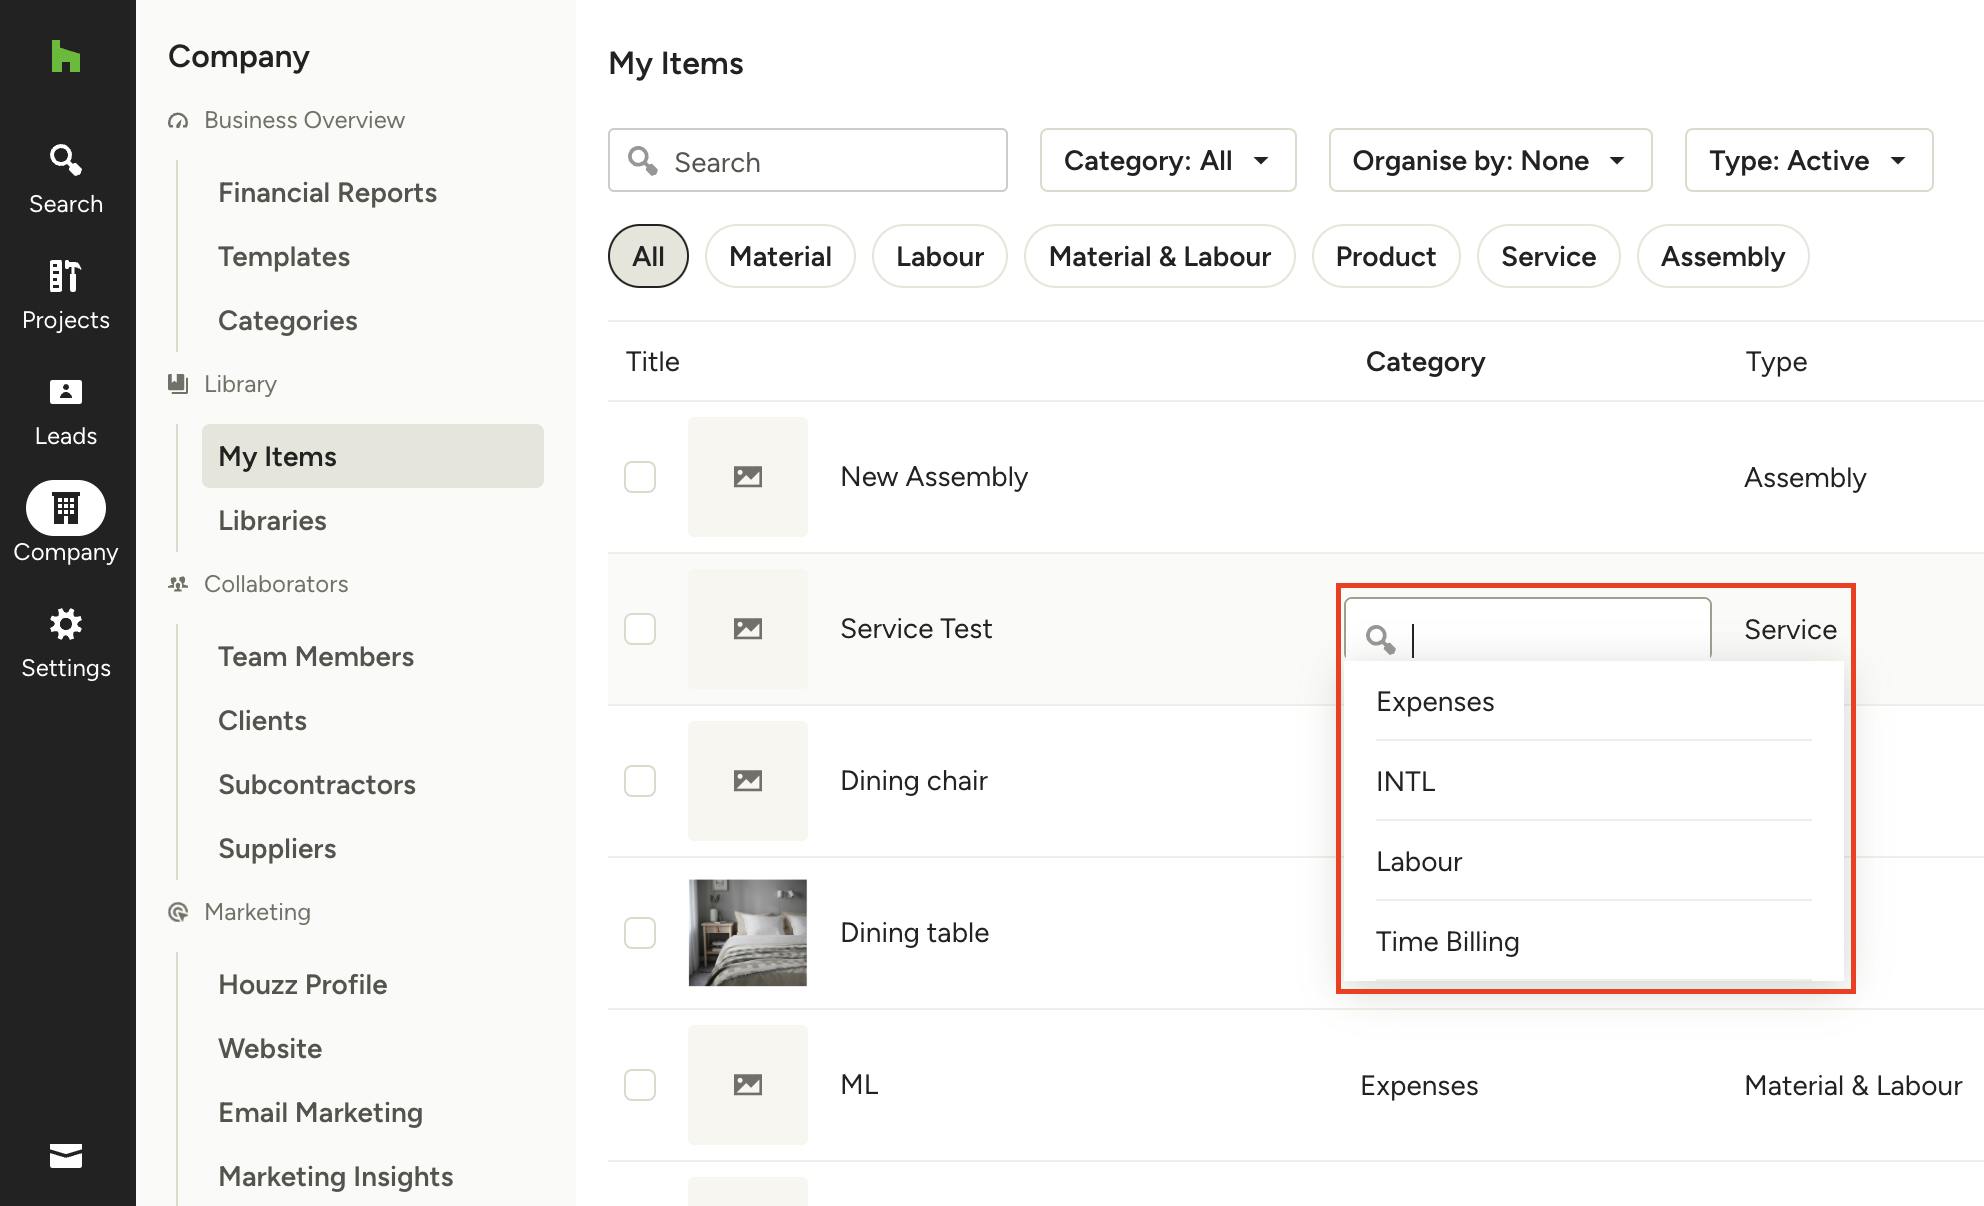Screen dimensions: 1984x1206
Task: Filter items by Material & Labour
Action: pyautogui.click(x=1159, y=257)
